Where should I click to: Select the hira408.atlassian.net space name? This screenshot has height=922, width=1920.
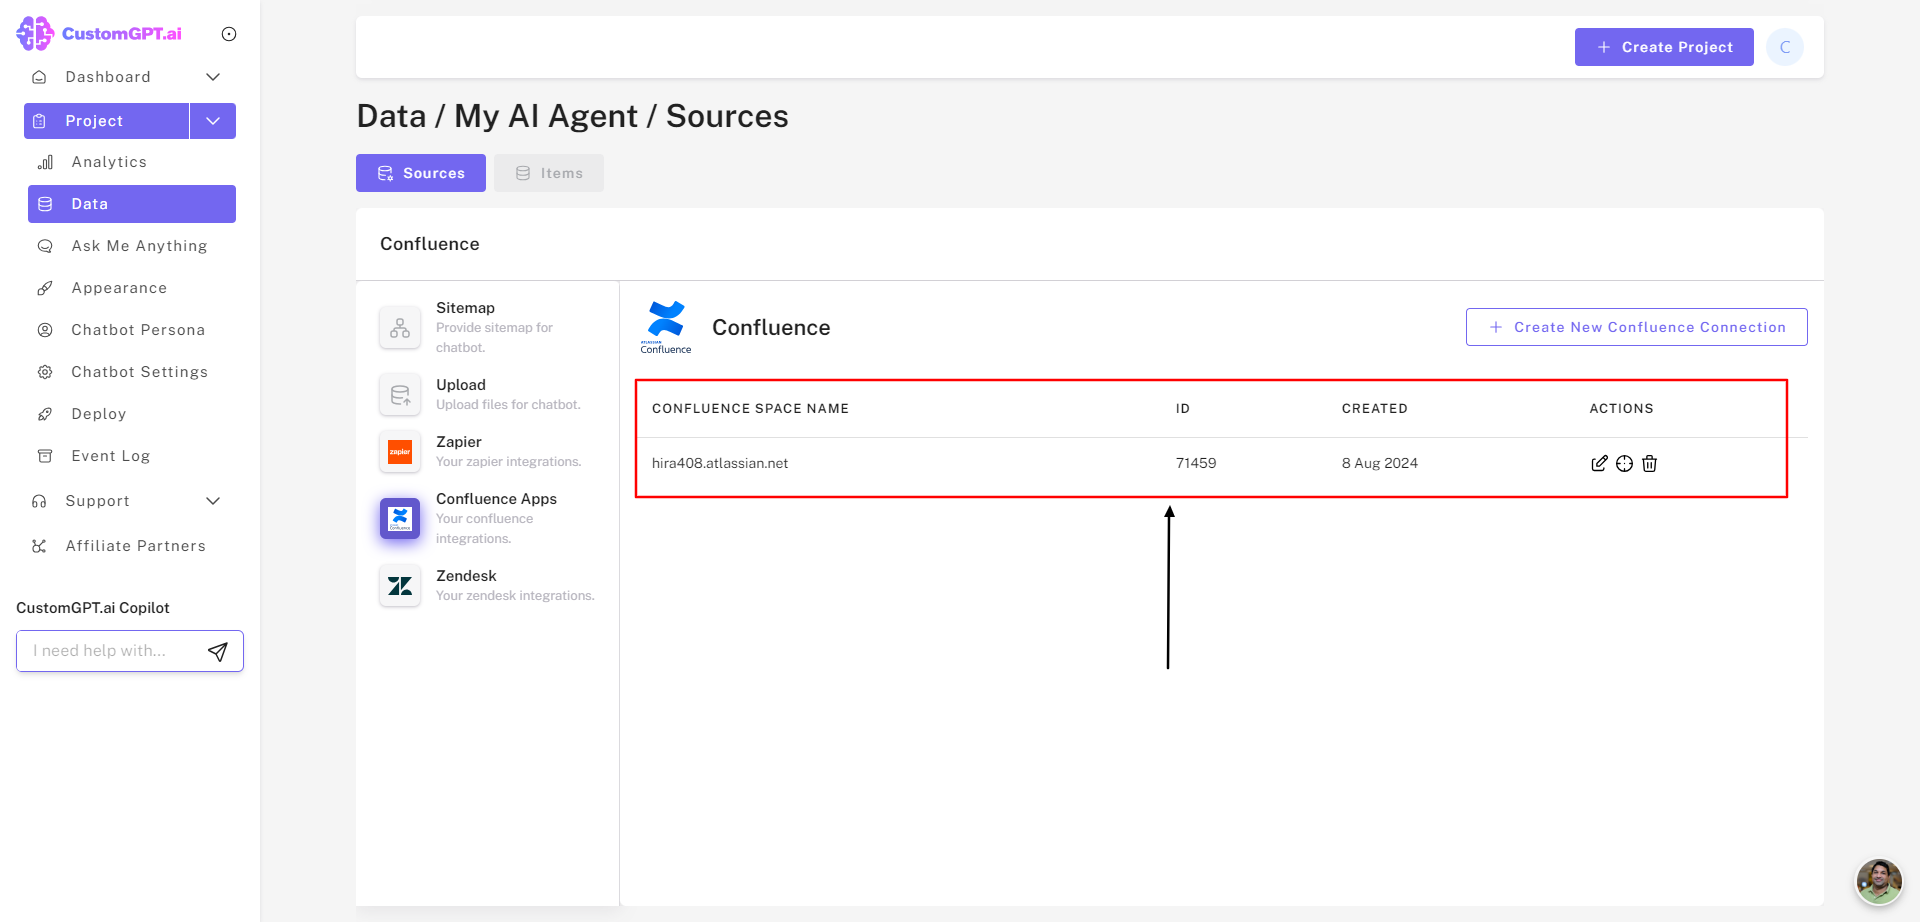click(x=720, y=463)
